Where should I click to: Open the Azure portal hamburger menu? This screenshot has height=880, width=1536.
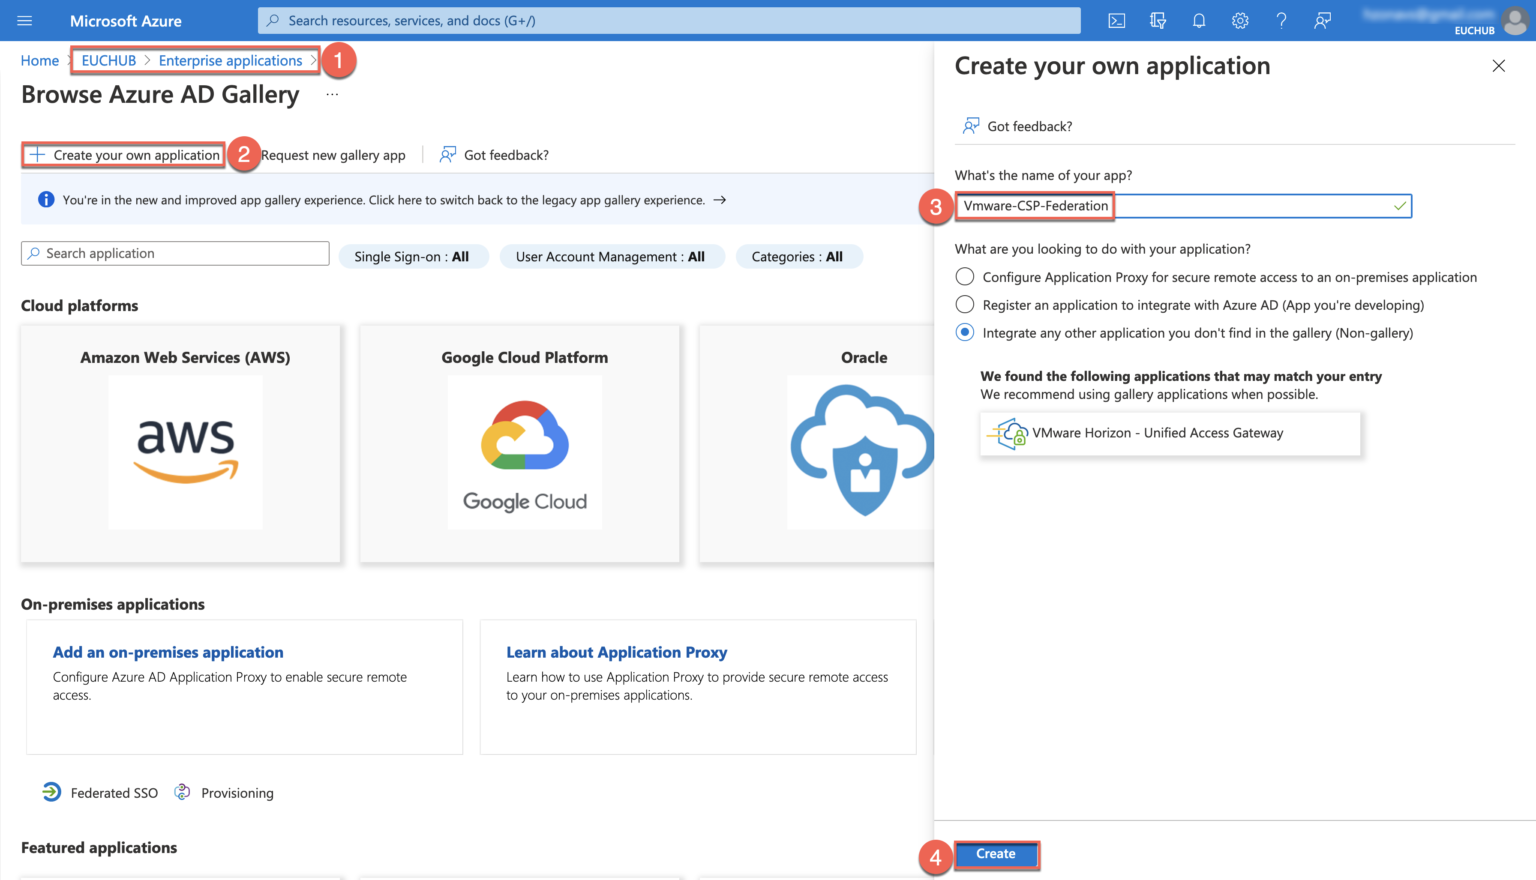click(25, 20)
